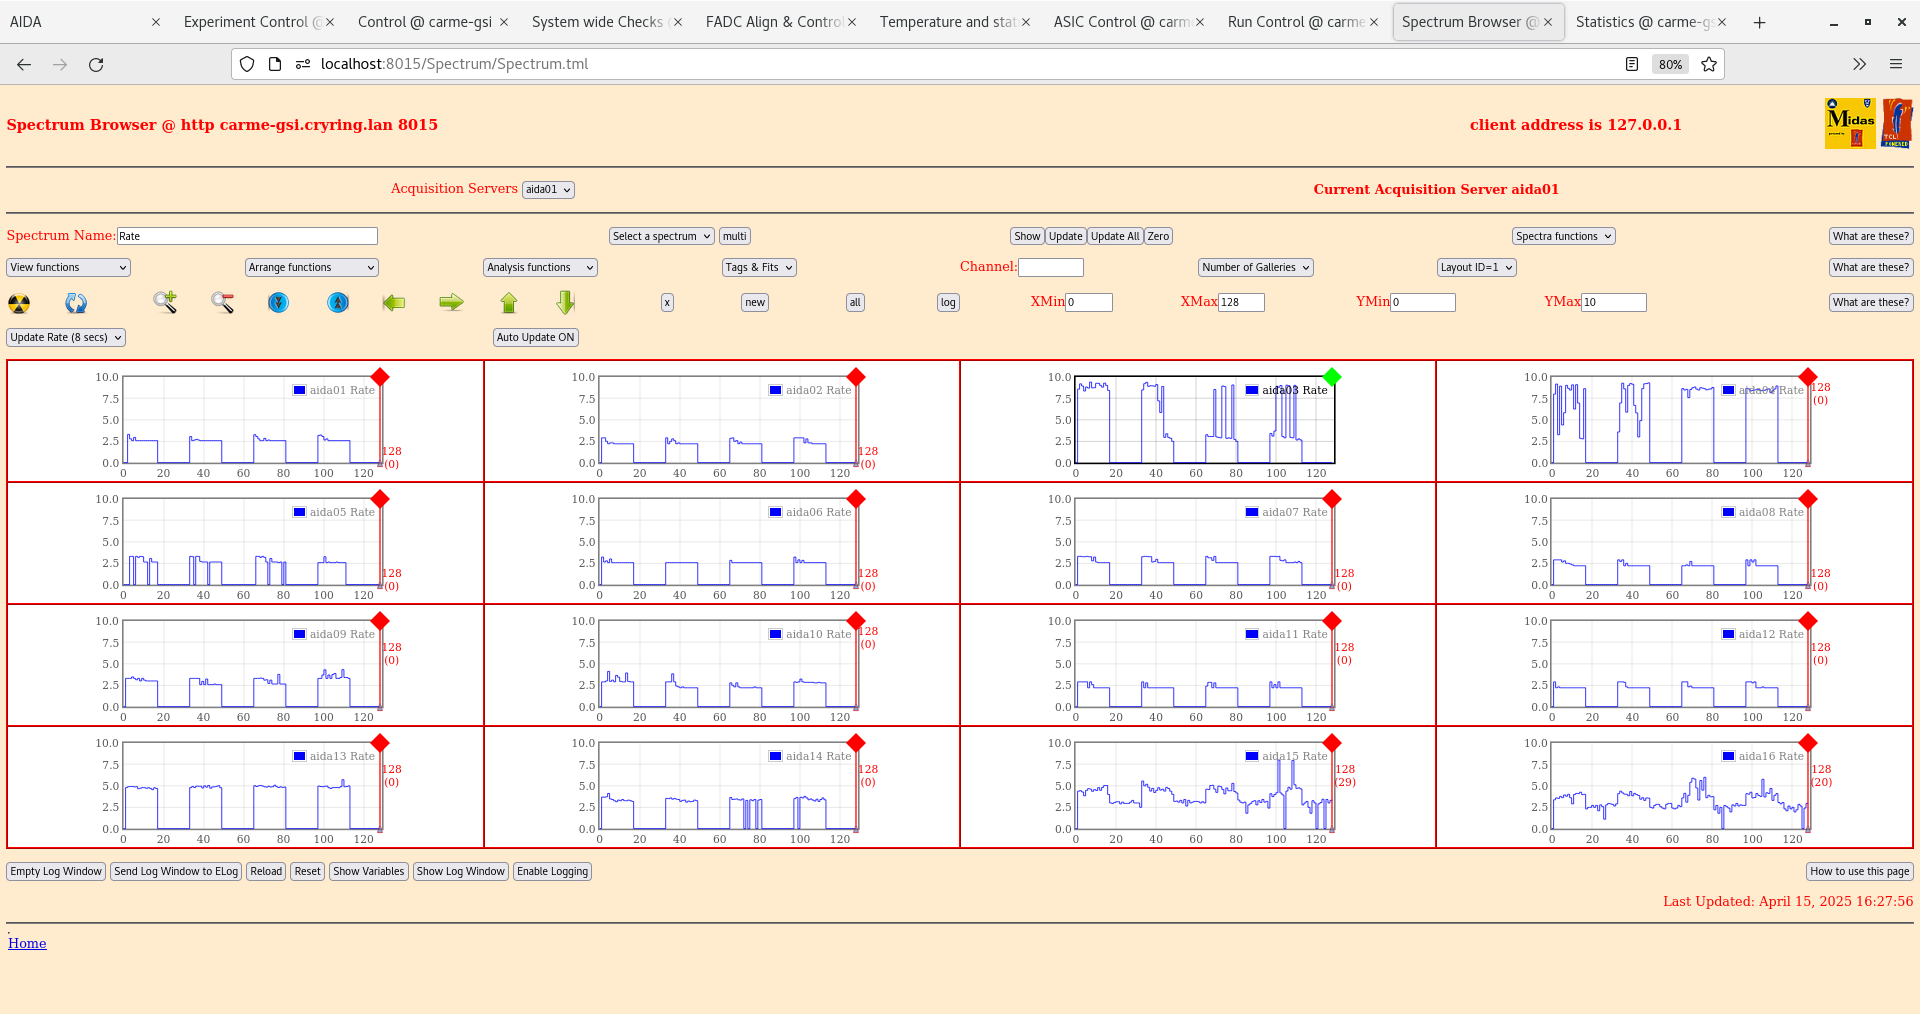
Task: Expand View functions dropdown
Action: [68, 267]
